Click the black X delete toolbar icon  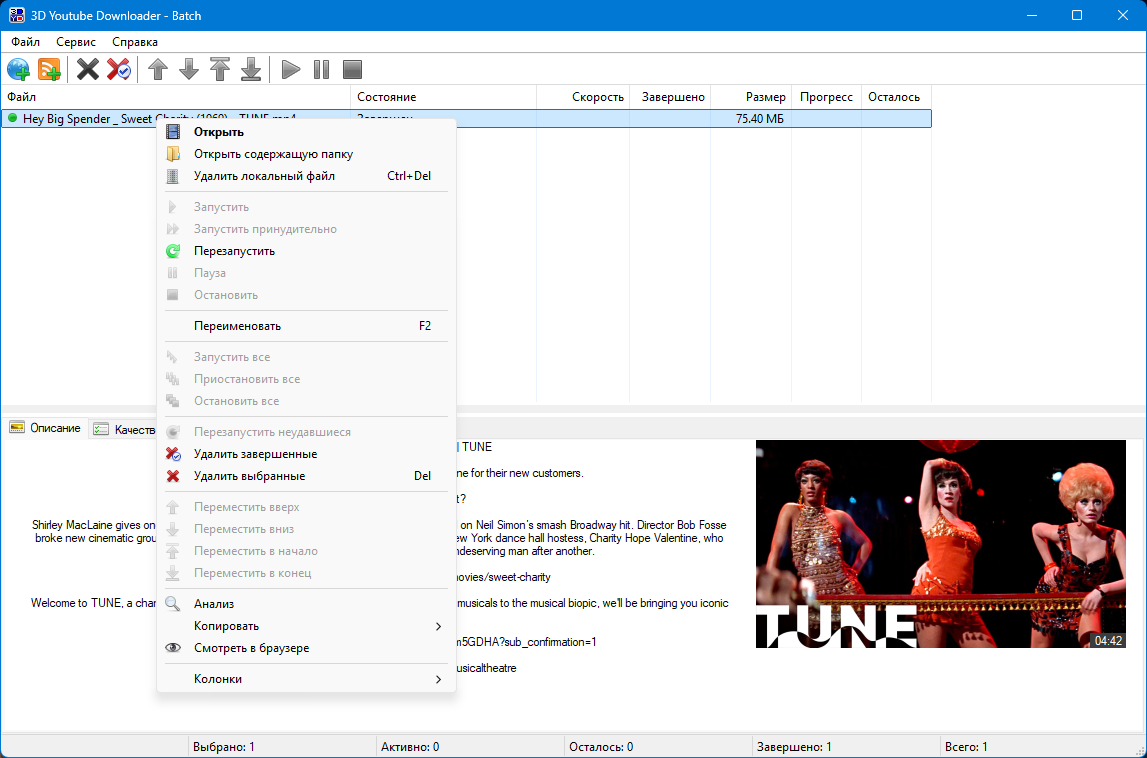coord(88,69)
